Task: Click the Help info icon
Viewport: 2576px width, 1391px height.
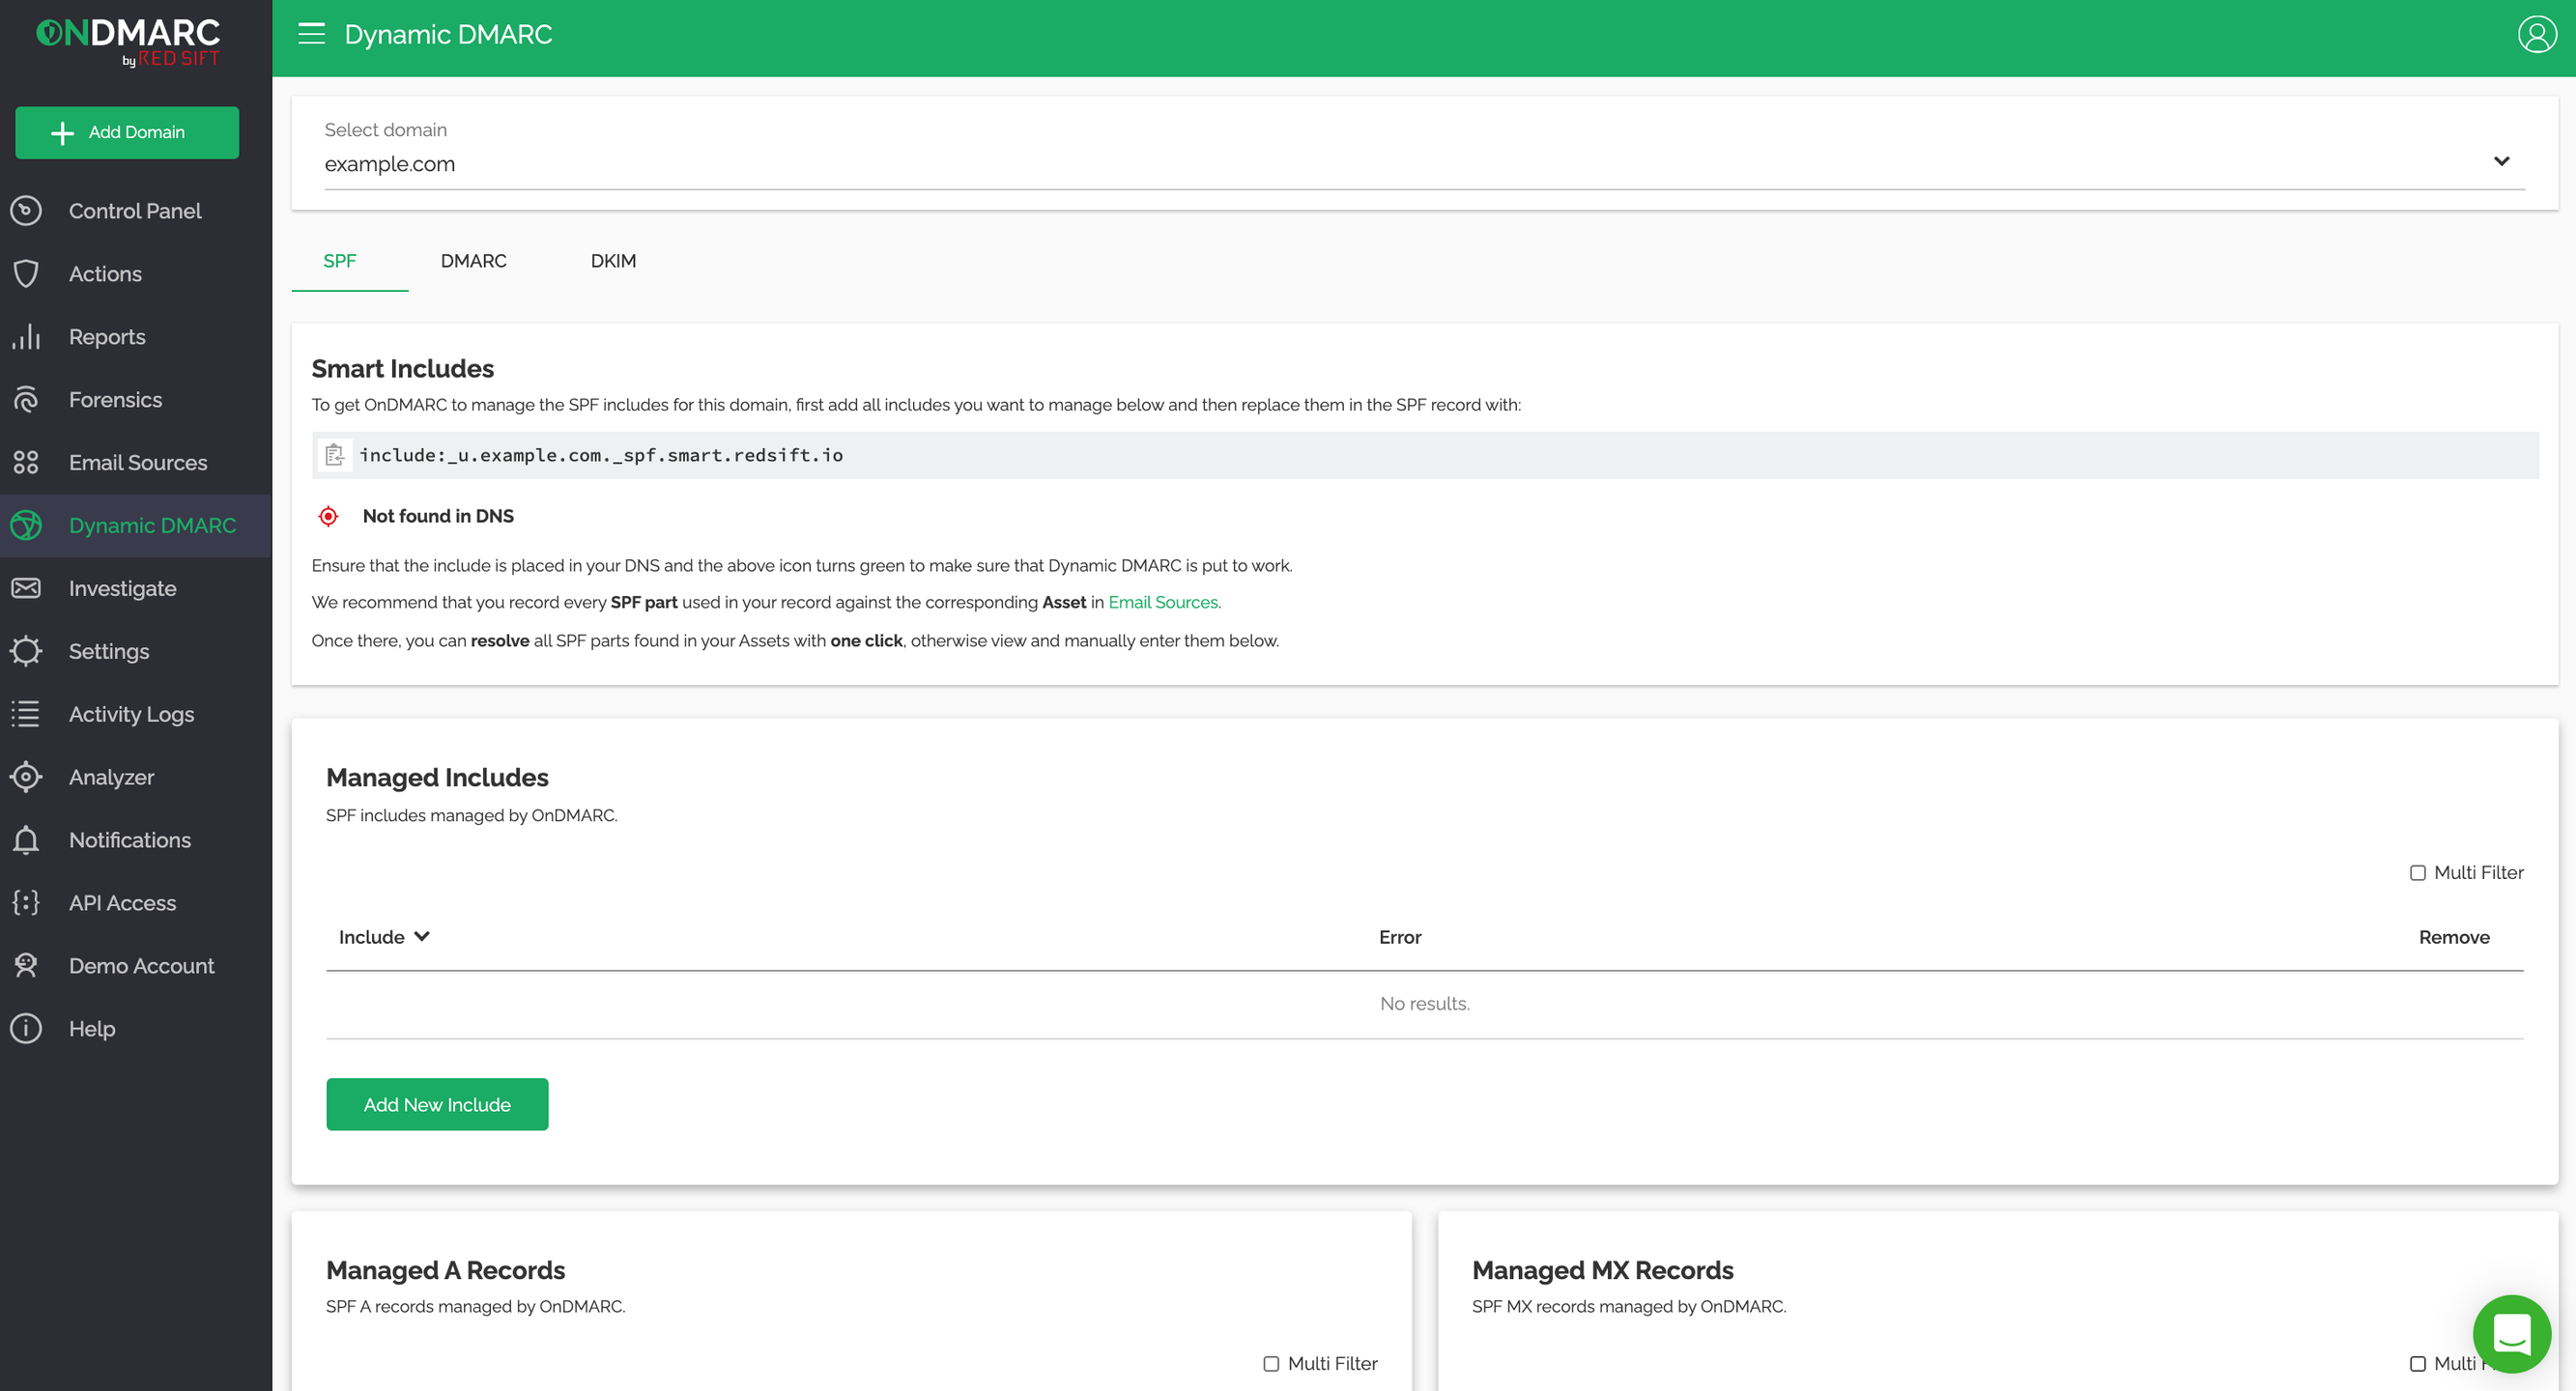Action: [26, 1029]
